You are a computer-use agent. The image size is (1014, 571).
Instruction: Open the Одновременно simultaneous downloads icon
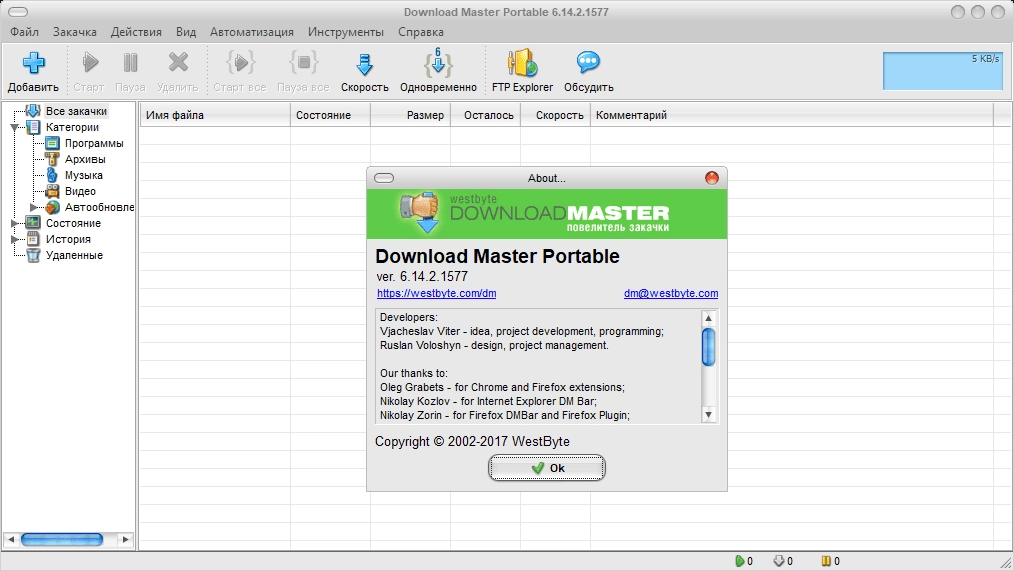(438, 63)
